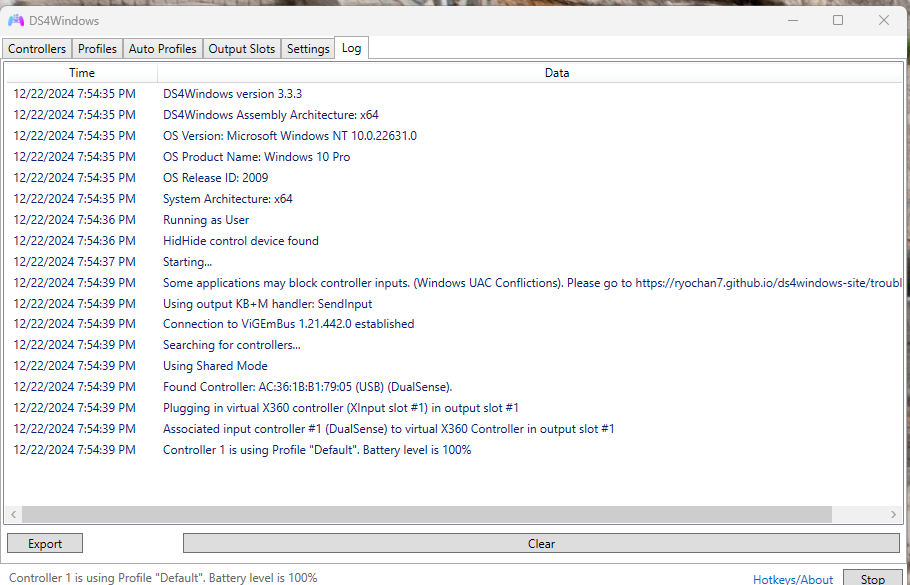910x585 pixels.
Task: Click the Export log button
Action: click(x=45, y=543)
